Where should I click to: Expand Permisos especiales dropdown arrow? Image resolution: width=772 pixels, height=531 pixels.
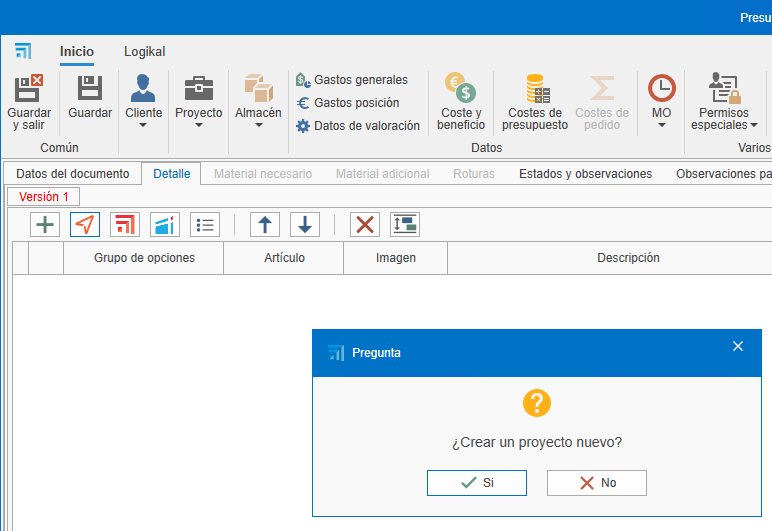click(x=754, y=125)
